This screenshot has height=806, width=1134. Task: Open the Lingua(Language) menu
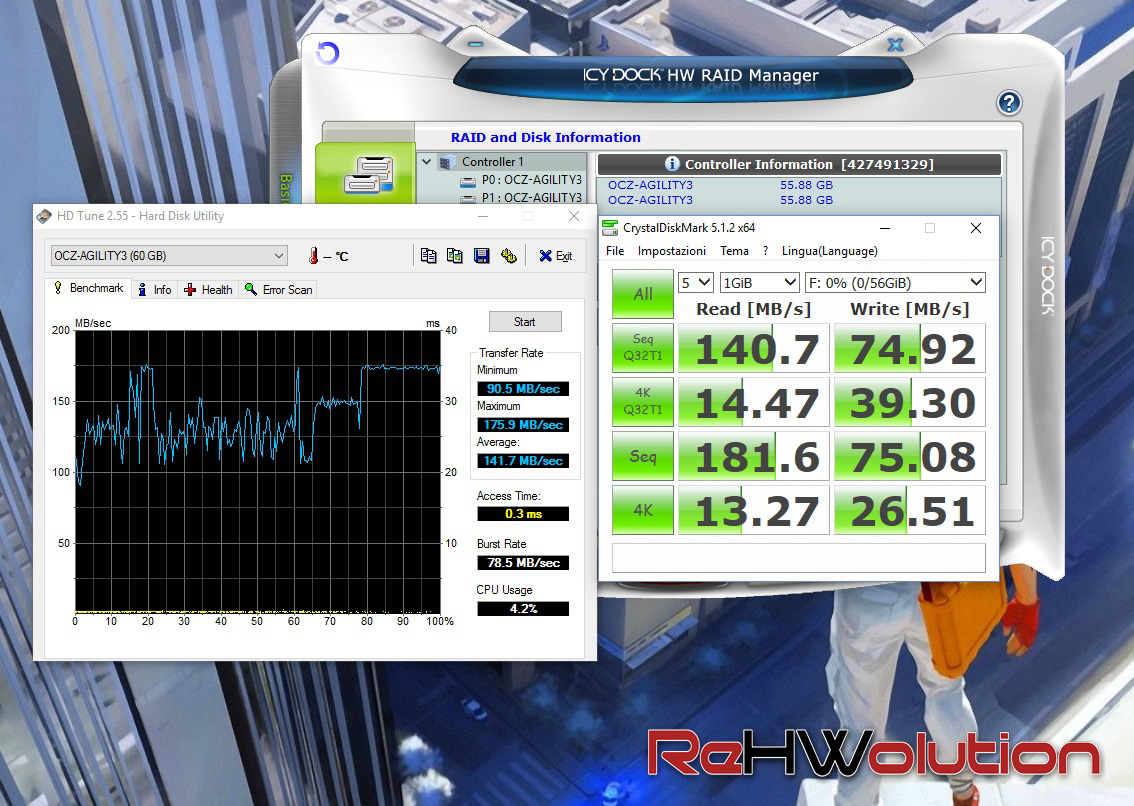[x=830, y=251]
